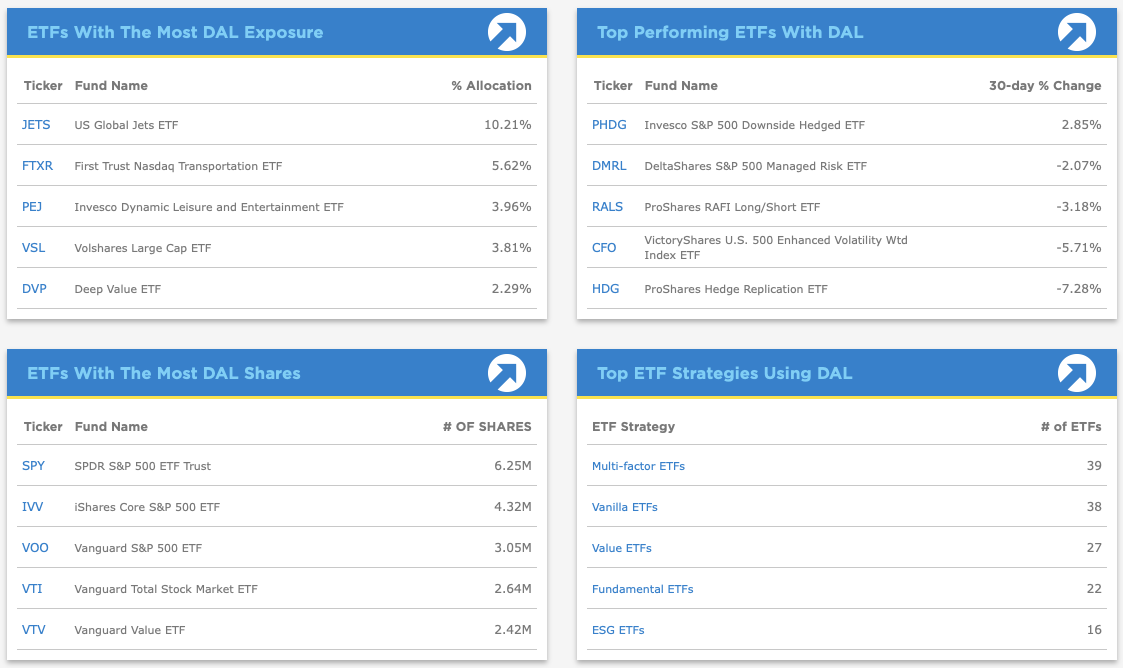The width and height of the screenshot is (1123, 668).
Task: Click the 5.62% allocation value
Action: pyautogui.click(x=511, y=165)
